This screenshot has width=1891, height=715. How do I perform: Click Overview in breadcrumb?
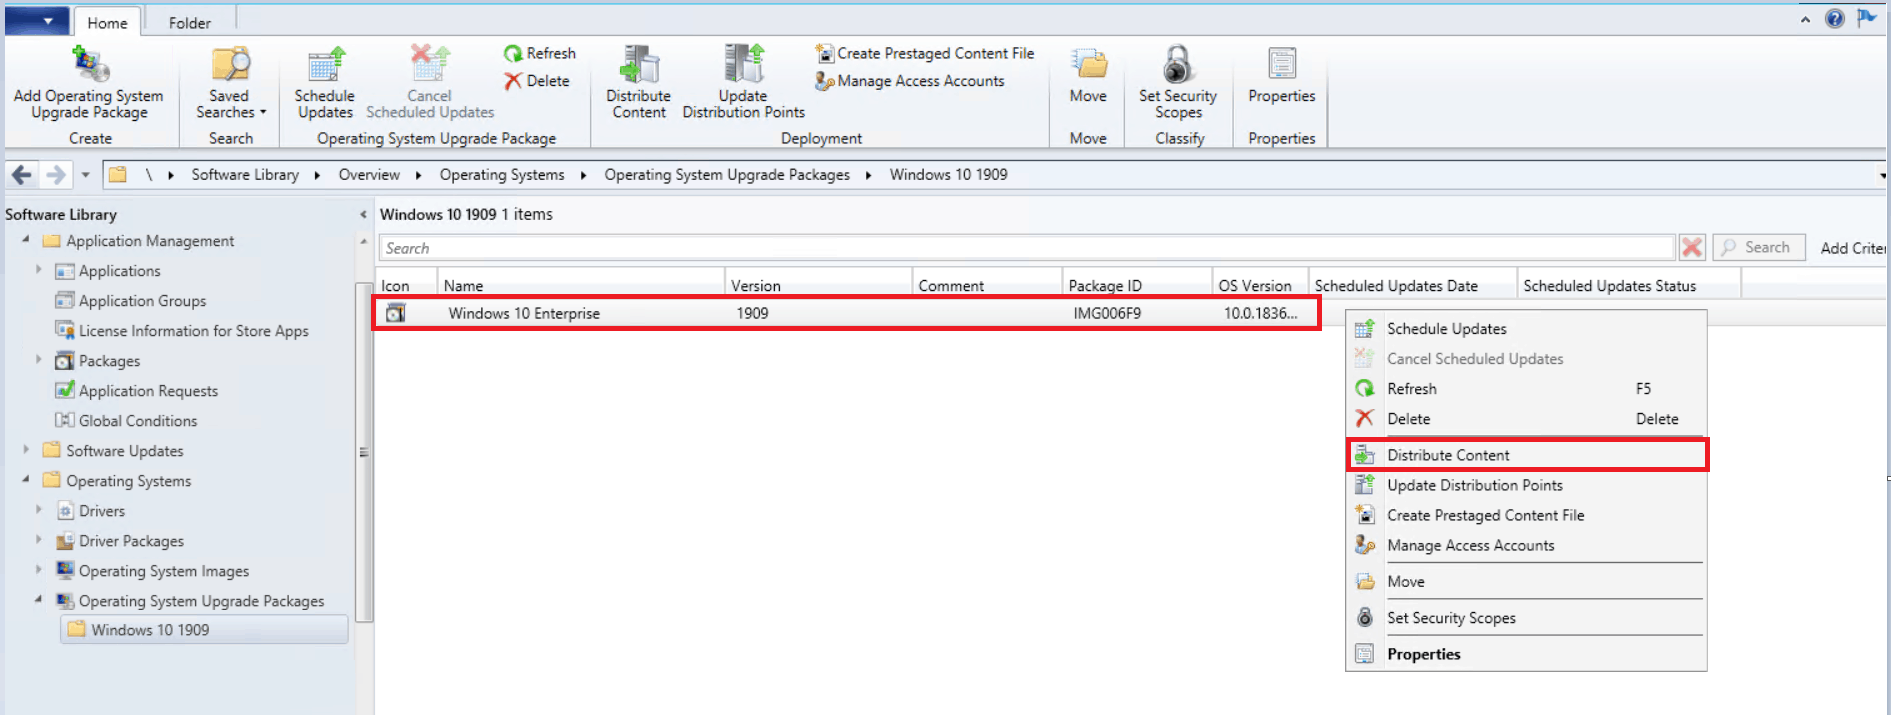369,174
